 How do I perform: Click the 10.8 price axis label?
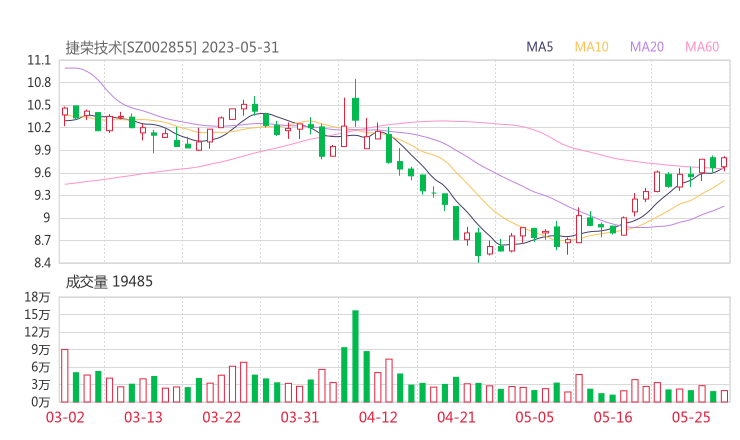coord(39,83)
